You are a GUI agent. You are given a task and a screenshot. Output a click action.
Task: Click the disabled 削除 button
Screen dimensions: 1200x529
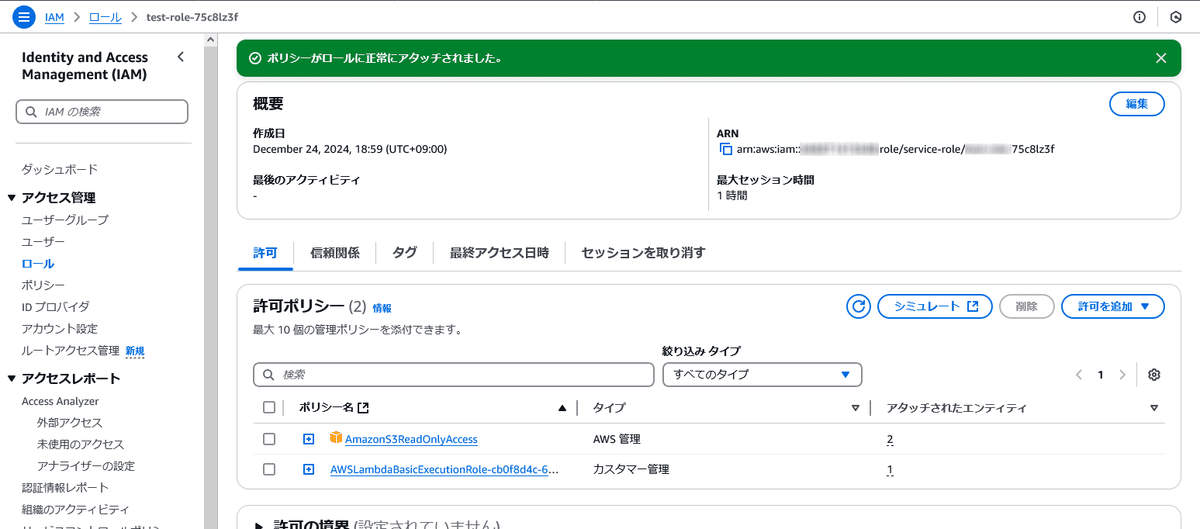click(1027, 306)
